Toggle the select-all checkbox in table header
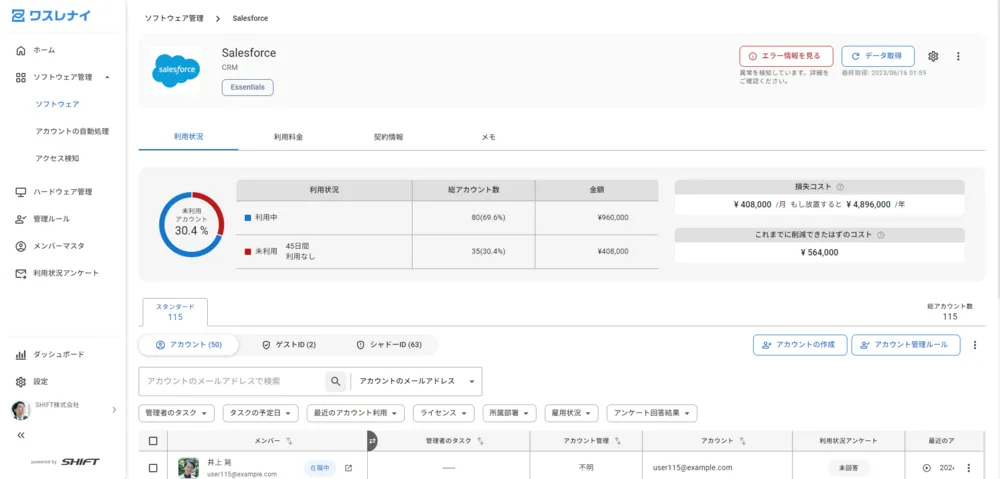Image resolution: width=1000 pixels, height=479 pixels. pos(153,441)
